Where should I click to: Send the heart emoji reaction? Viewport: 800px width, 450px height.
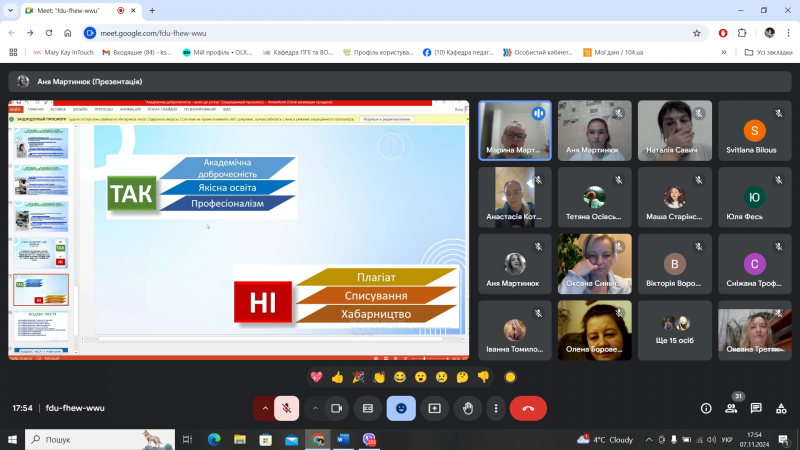(317, 377)
